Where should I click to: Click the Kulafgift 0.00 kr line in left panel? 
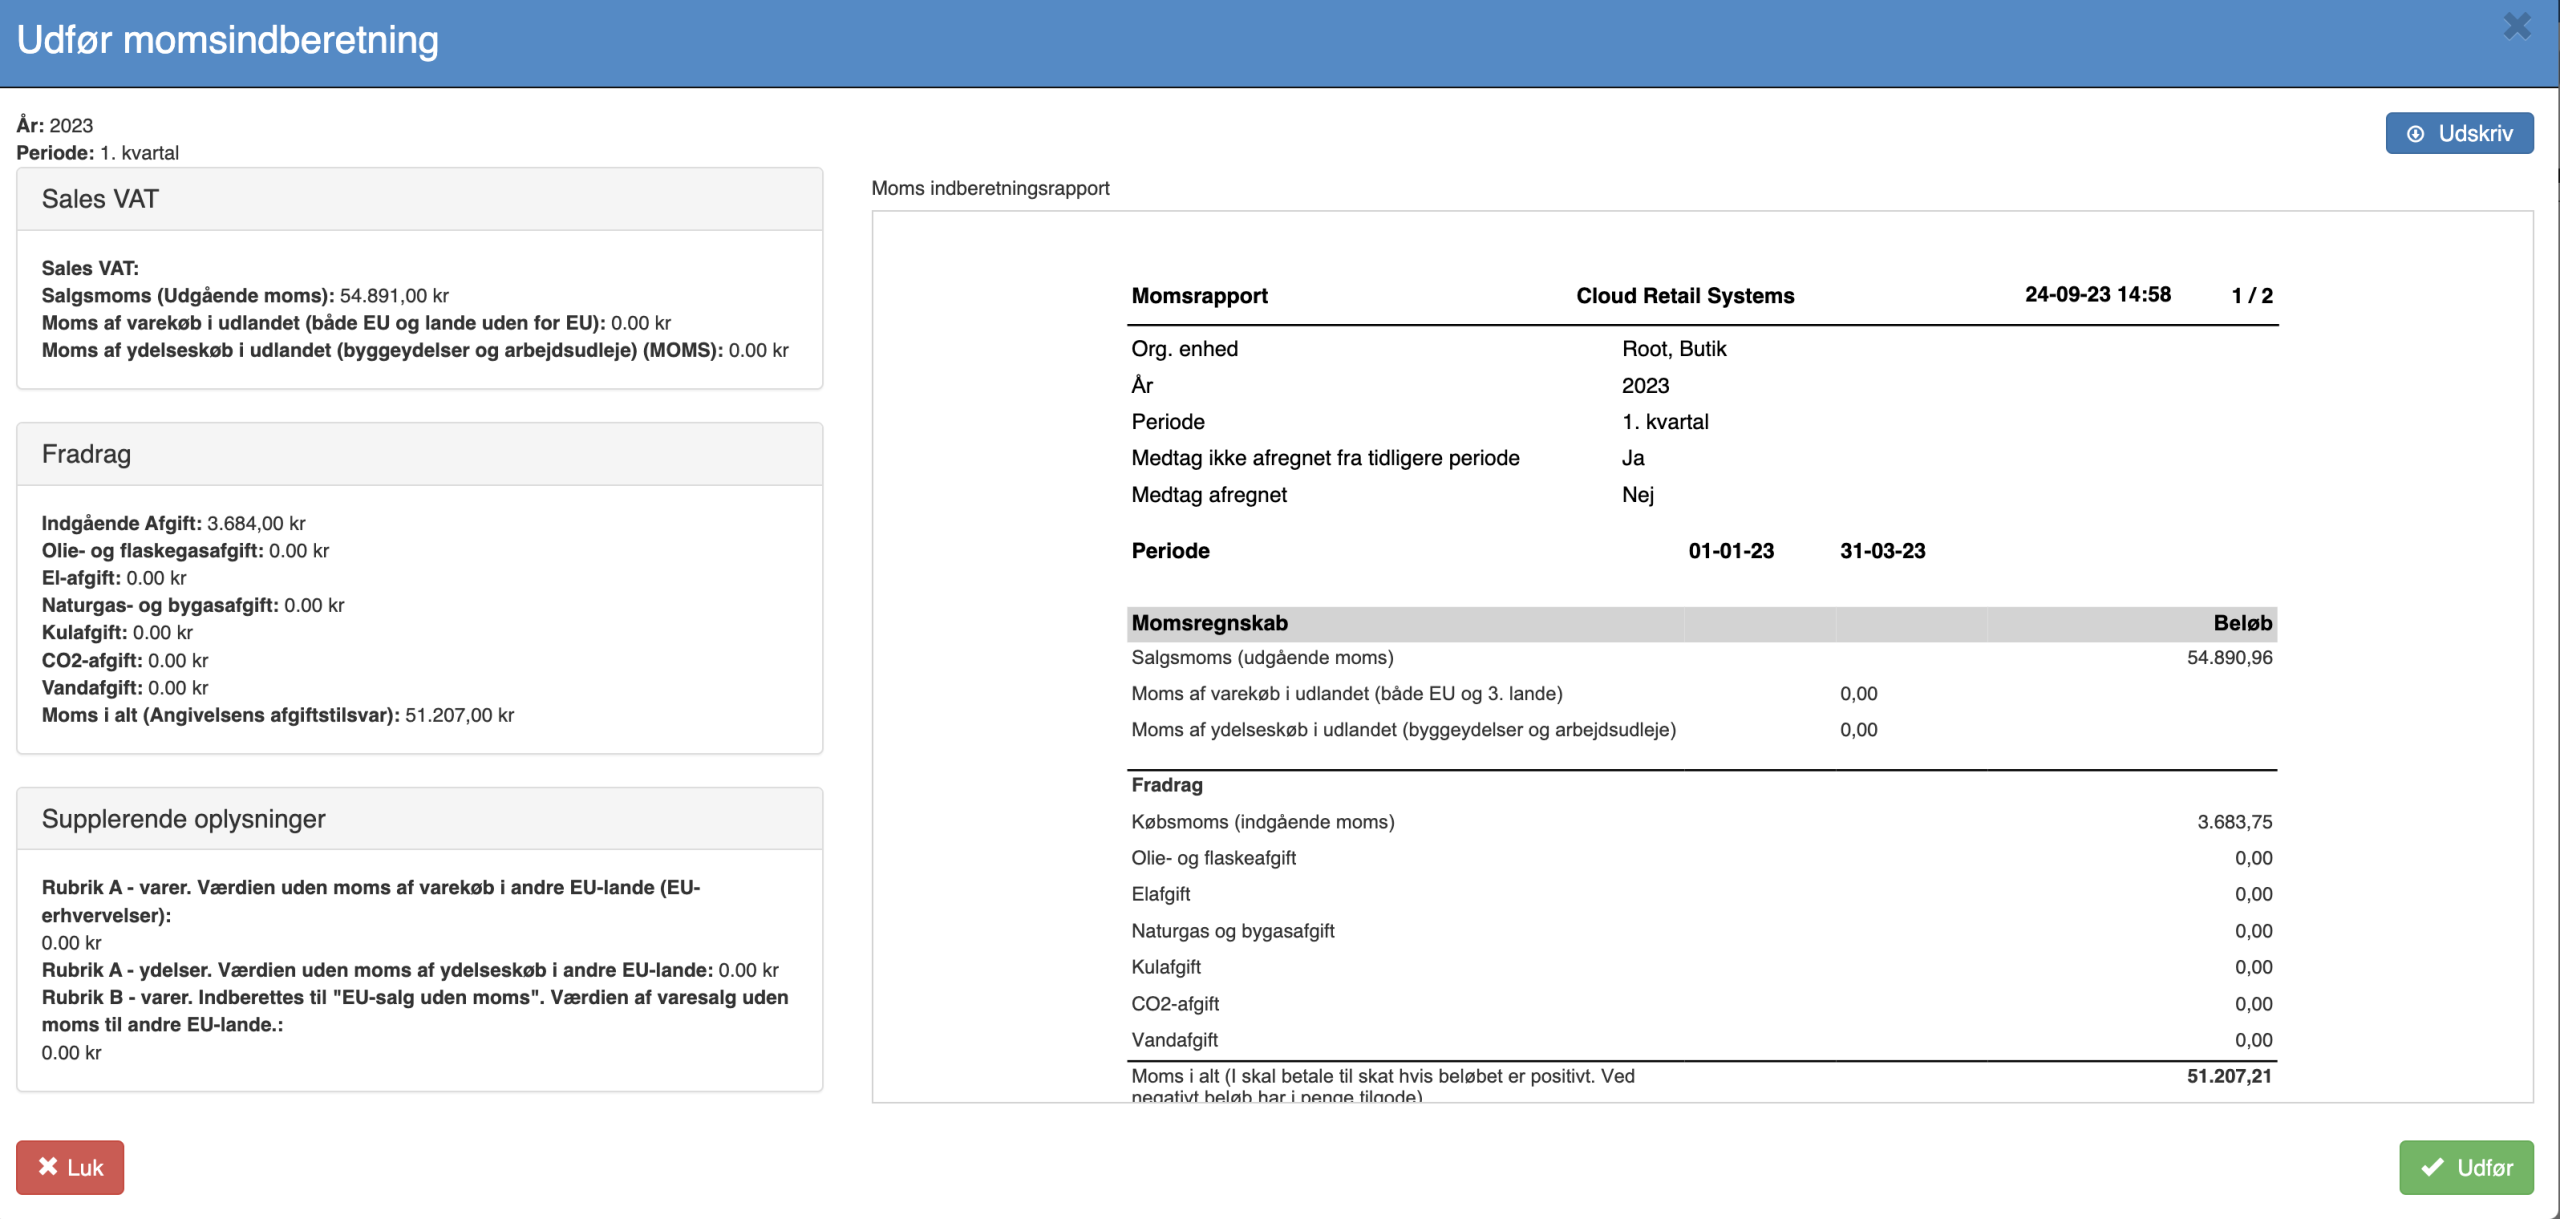coord(117,633)
